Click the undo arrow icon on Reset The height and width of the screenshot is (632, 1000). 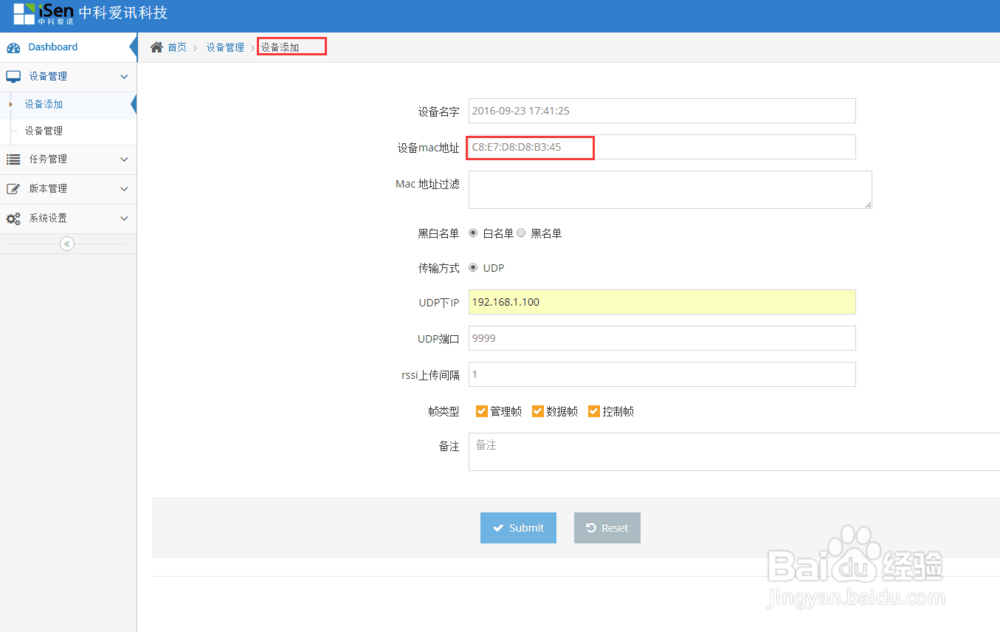click(591, 528)
